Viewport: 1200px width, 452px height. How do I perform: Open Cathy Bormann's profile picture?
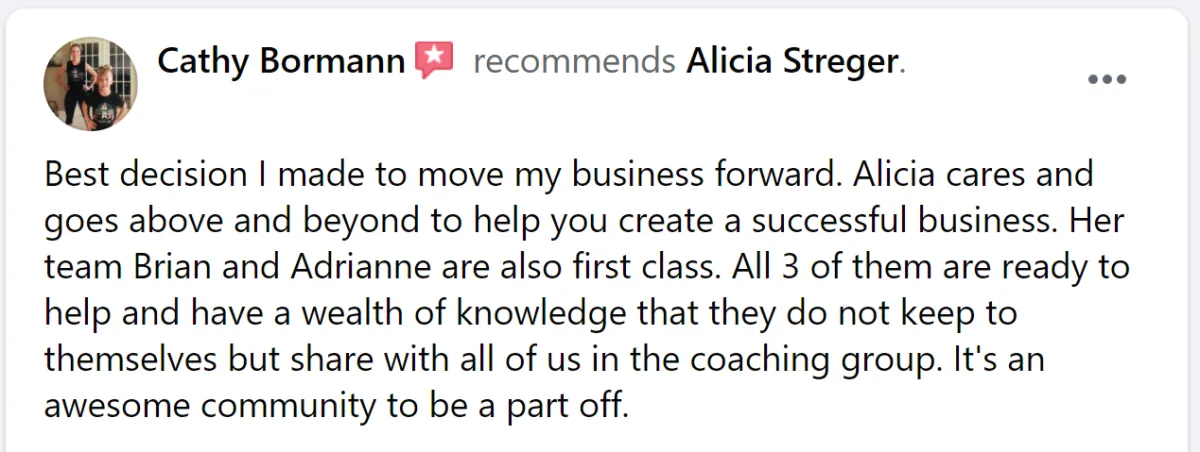[x=90, y=84]
